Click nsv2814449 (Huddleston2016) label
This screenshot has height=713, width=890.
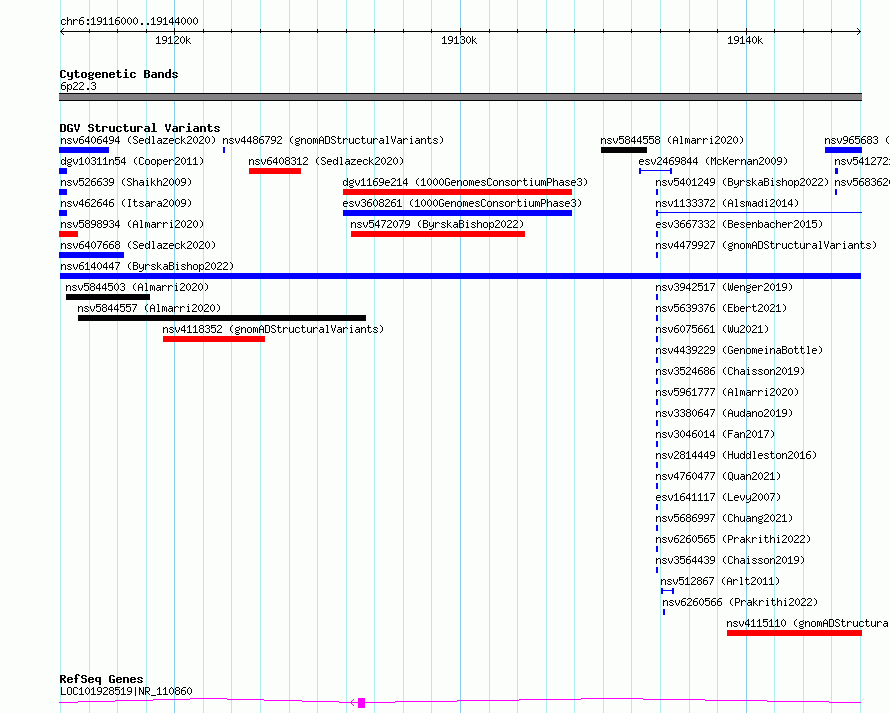pyautogui.click(x=736, y=455)
